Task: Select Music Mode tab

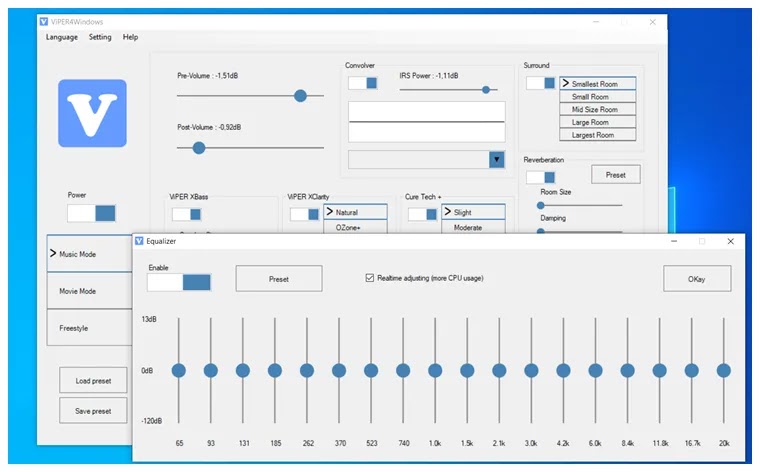Action: click(x=90, y=254)
